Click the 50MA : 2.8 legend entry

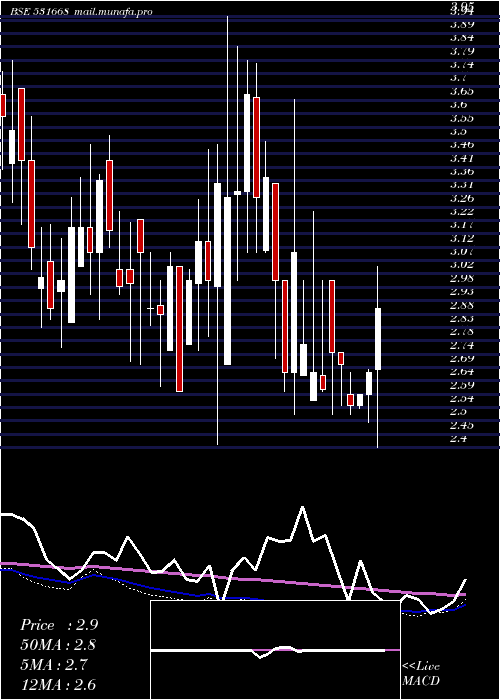[58, 645]
